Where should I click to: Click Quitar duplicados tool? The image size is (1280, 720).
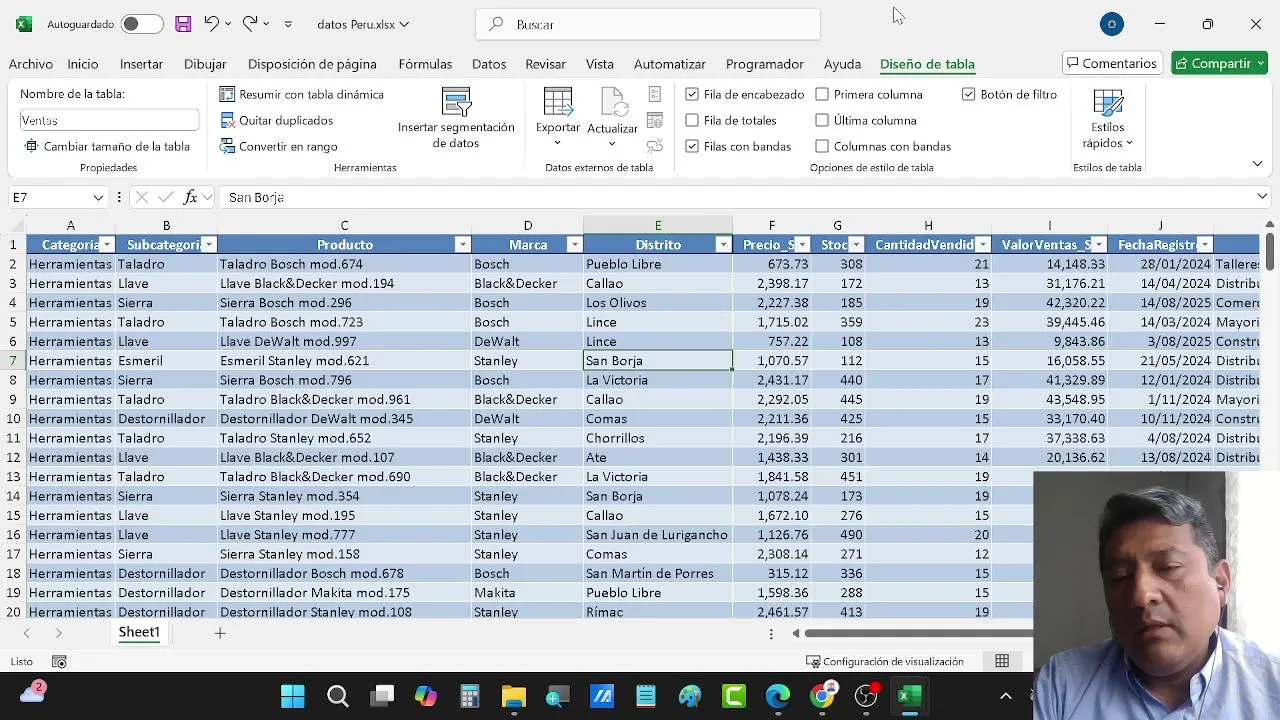276,120
